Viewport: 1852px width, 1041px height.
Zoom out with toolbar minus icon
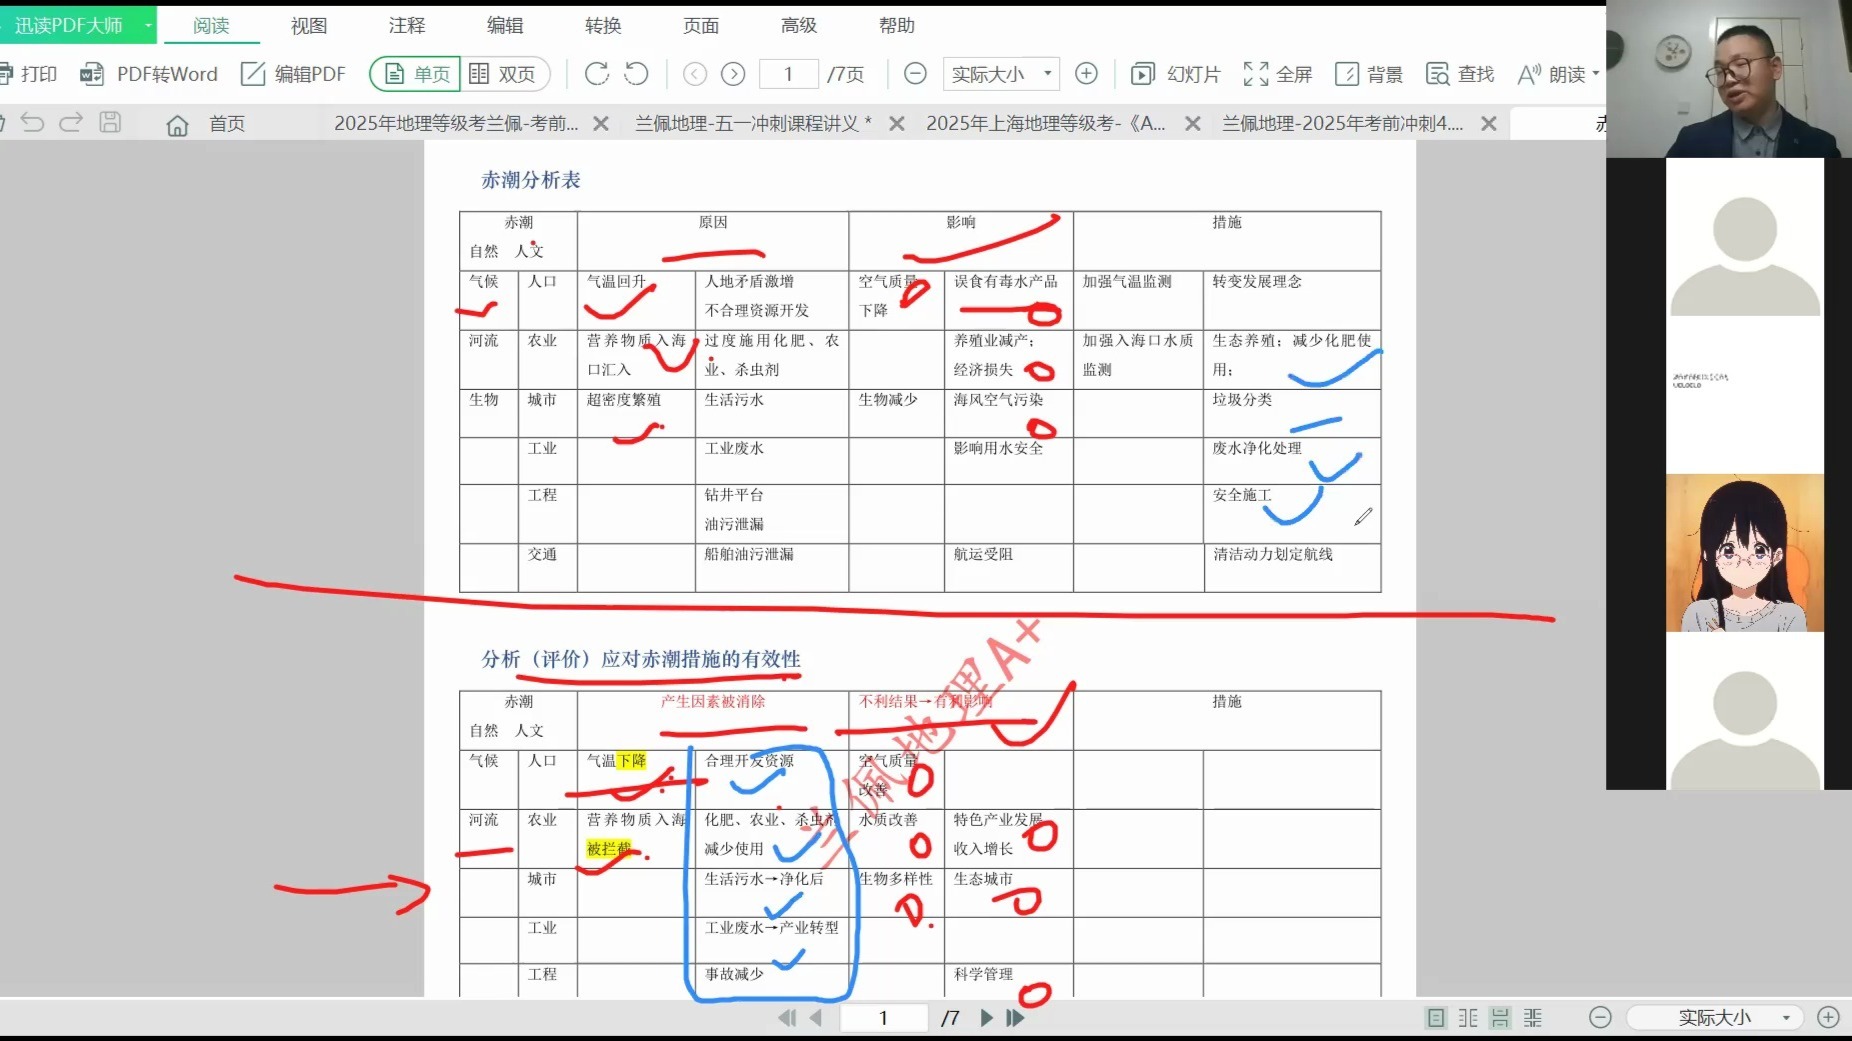[915, 74]
